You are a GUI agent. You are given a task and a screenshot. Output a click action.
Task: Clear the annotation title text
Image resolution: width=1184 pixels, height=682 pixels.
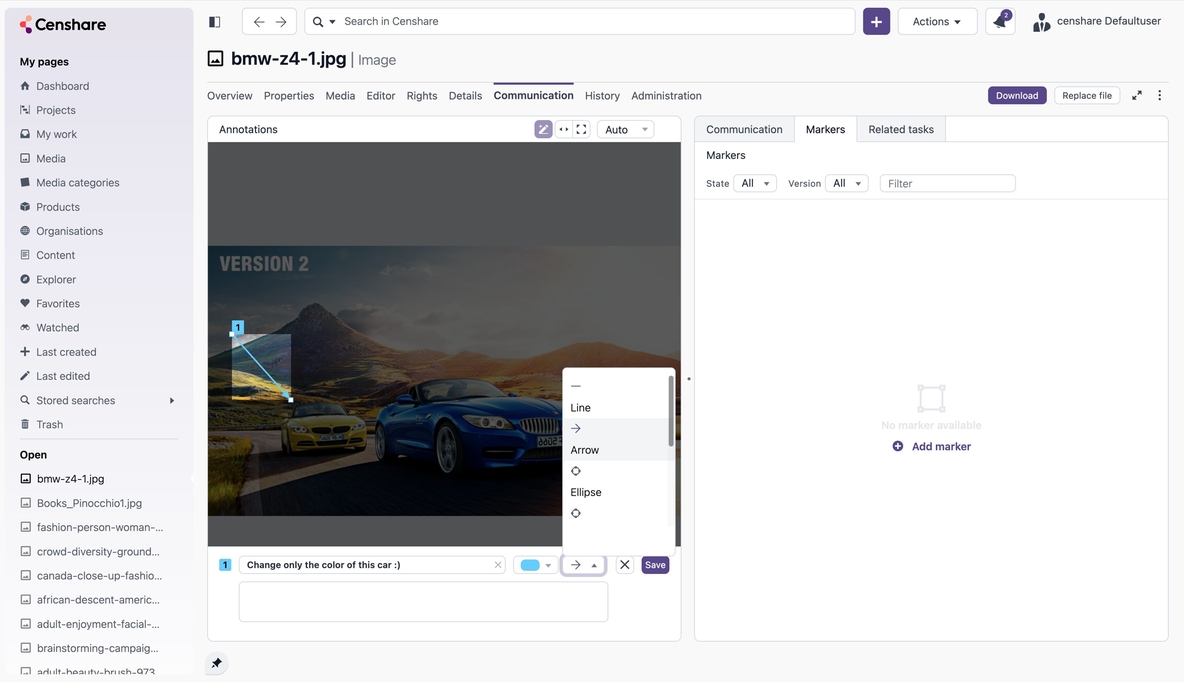tap(498, 565)
